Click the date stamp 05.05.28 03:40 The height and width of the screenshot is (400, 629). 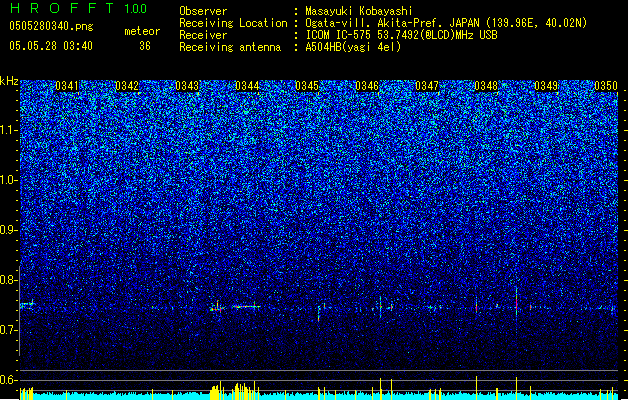(x=51, y=46)
